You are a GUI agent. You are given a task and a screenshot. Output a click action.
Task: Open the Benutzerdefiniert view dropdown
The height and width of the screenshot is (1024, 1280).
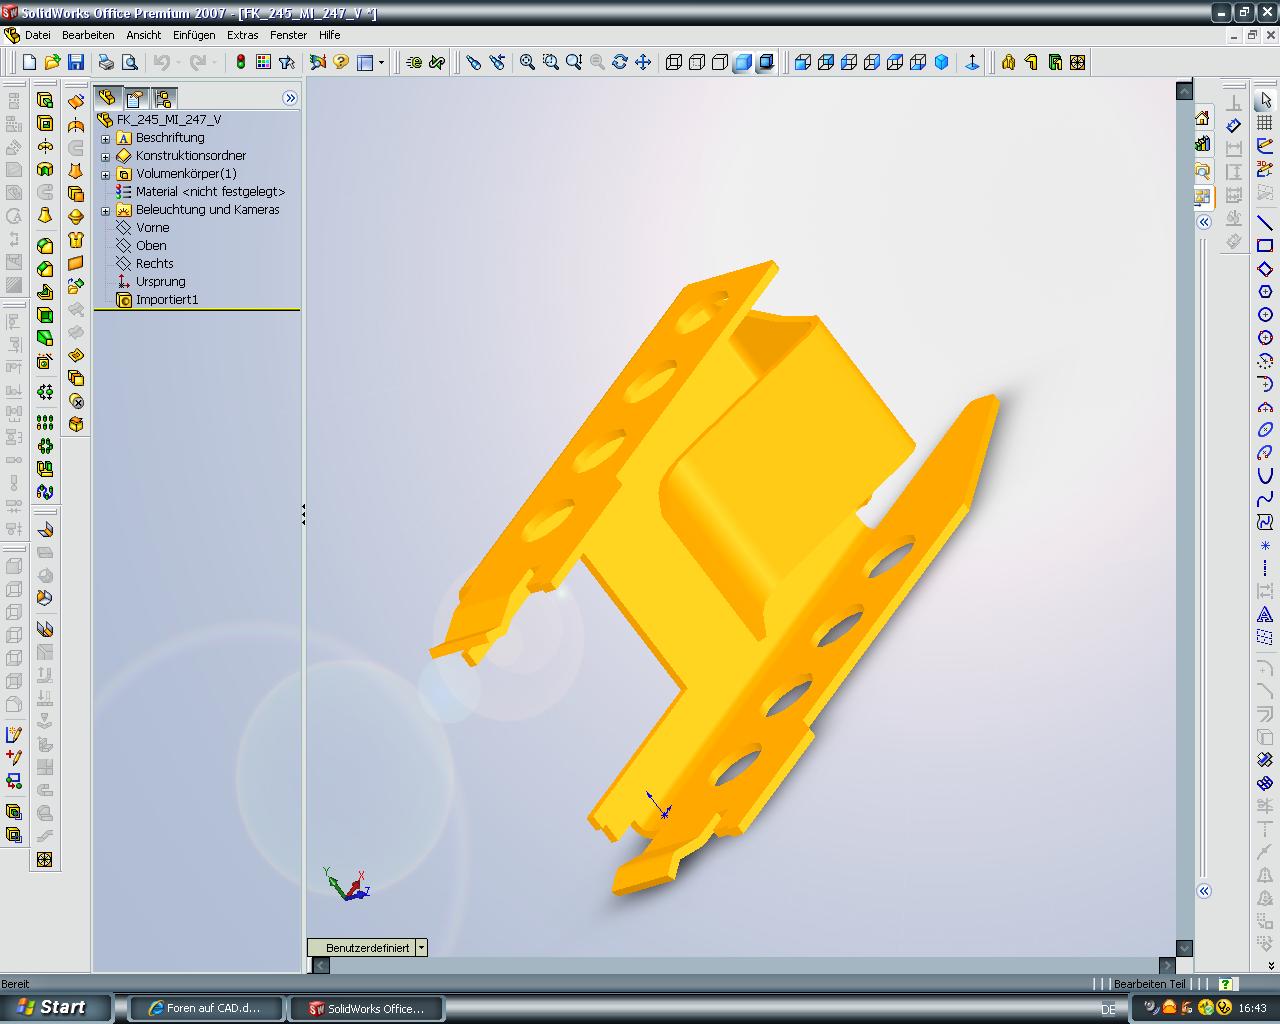(421, 947)
